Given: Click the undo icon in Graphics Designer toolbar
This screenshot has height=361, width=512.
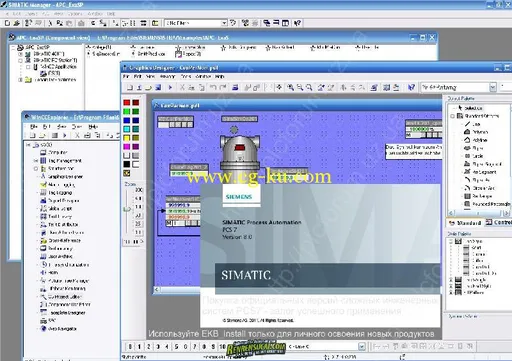Looking at the screenshot, I should [x=213, y=87].
